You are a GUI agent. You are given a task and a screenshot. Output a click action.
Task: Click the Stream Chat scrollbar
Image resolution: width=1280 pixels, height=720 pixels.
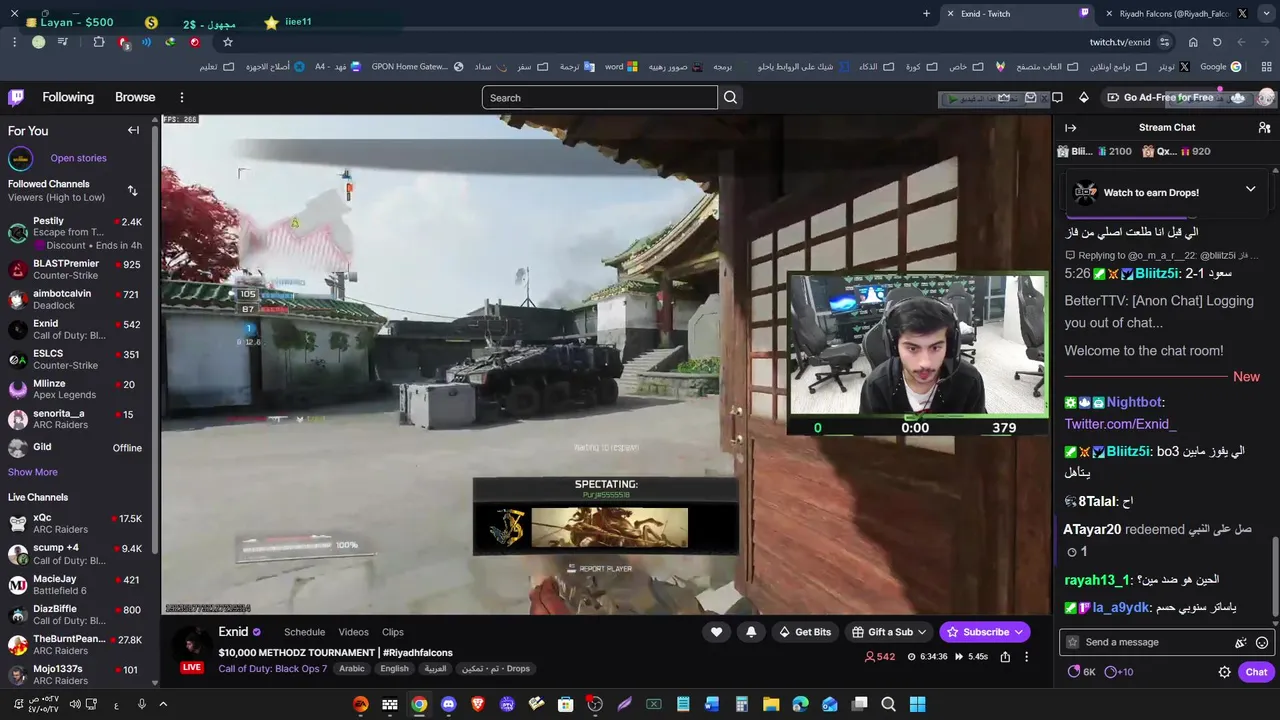1275,575
